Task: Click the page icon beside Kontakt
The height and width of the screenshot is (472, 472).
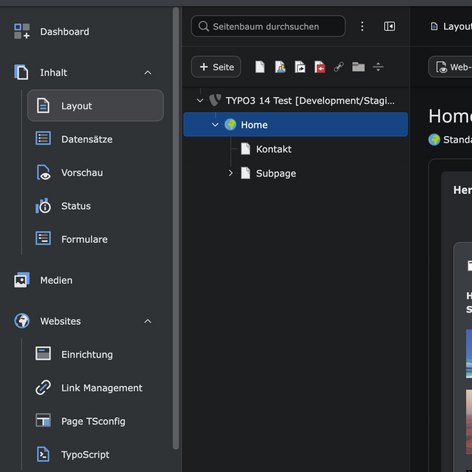Action: click(246, 149)
